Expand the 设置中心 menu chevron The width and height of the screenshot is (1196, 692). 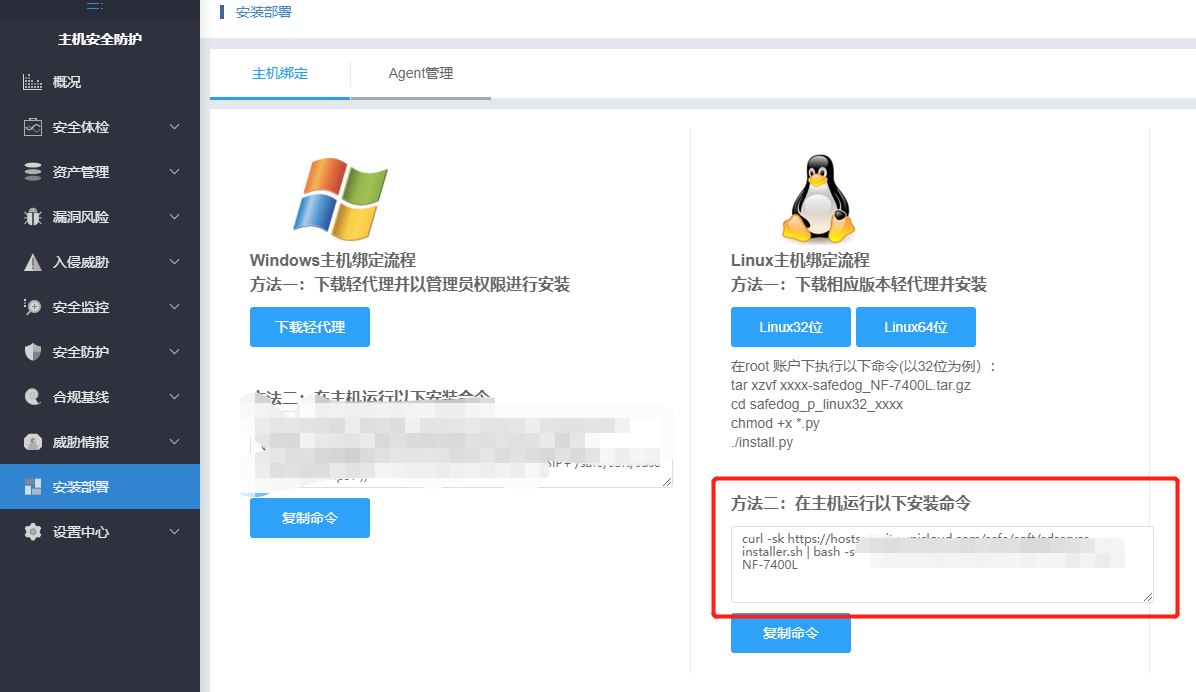(x=175, y=532)
